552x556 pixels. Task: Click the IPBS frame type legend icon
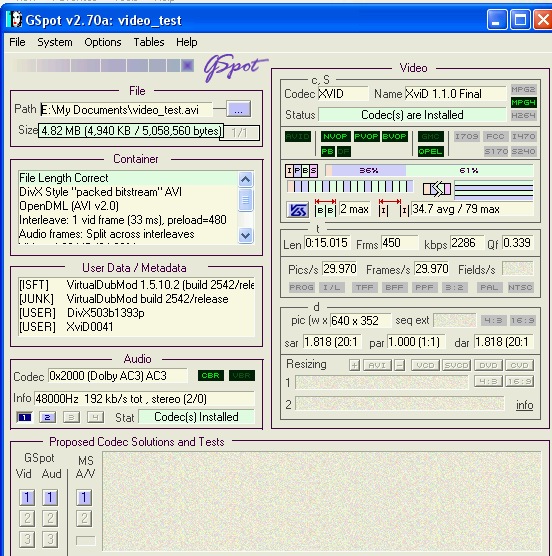tap(301, 171)
